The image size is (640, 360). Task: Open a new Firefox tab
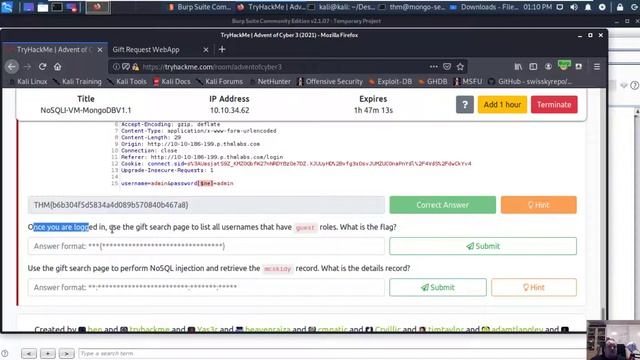click(x=222, y=49)
